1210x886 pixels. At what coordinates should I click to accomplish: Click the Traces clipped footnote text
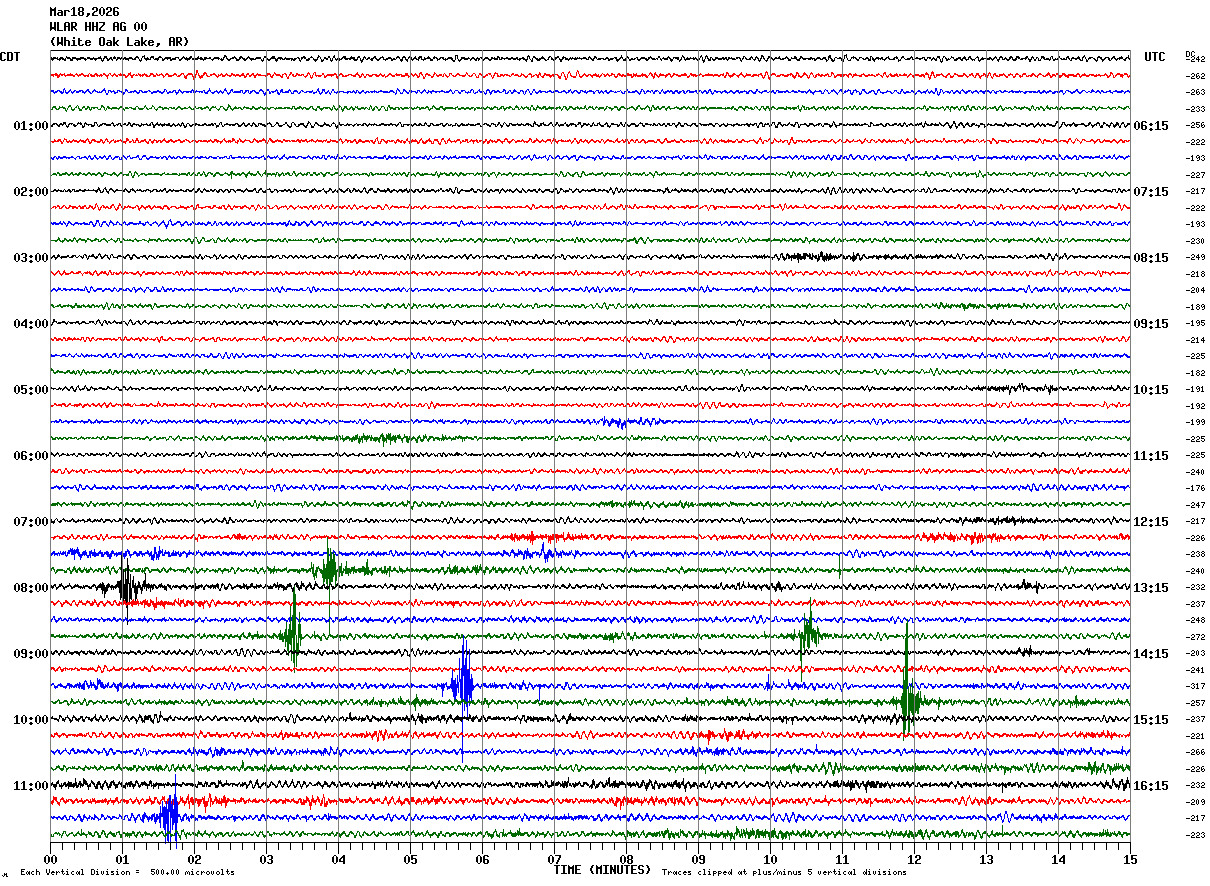pos(784,873)
